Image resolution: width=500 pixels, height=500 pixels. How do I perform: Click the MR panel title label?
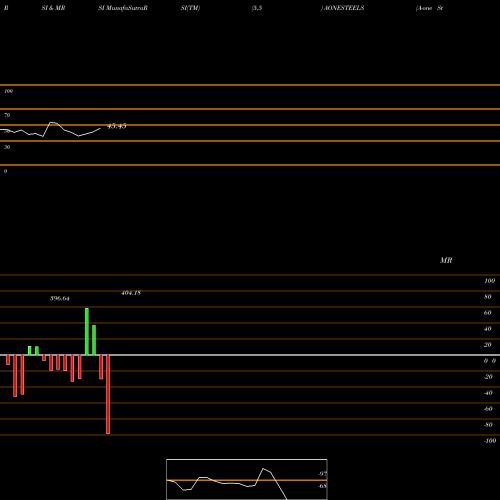[446, 260]
